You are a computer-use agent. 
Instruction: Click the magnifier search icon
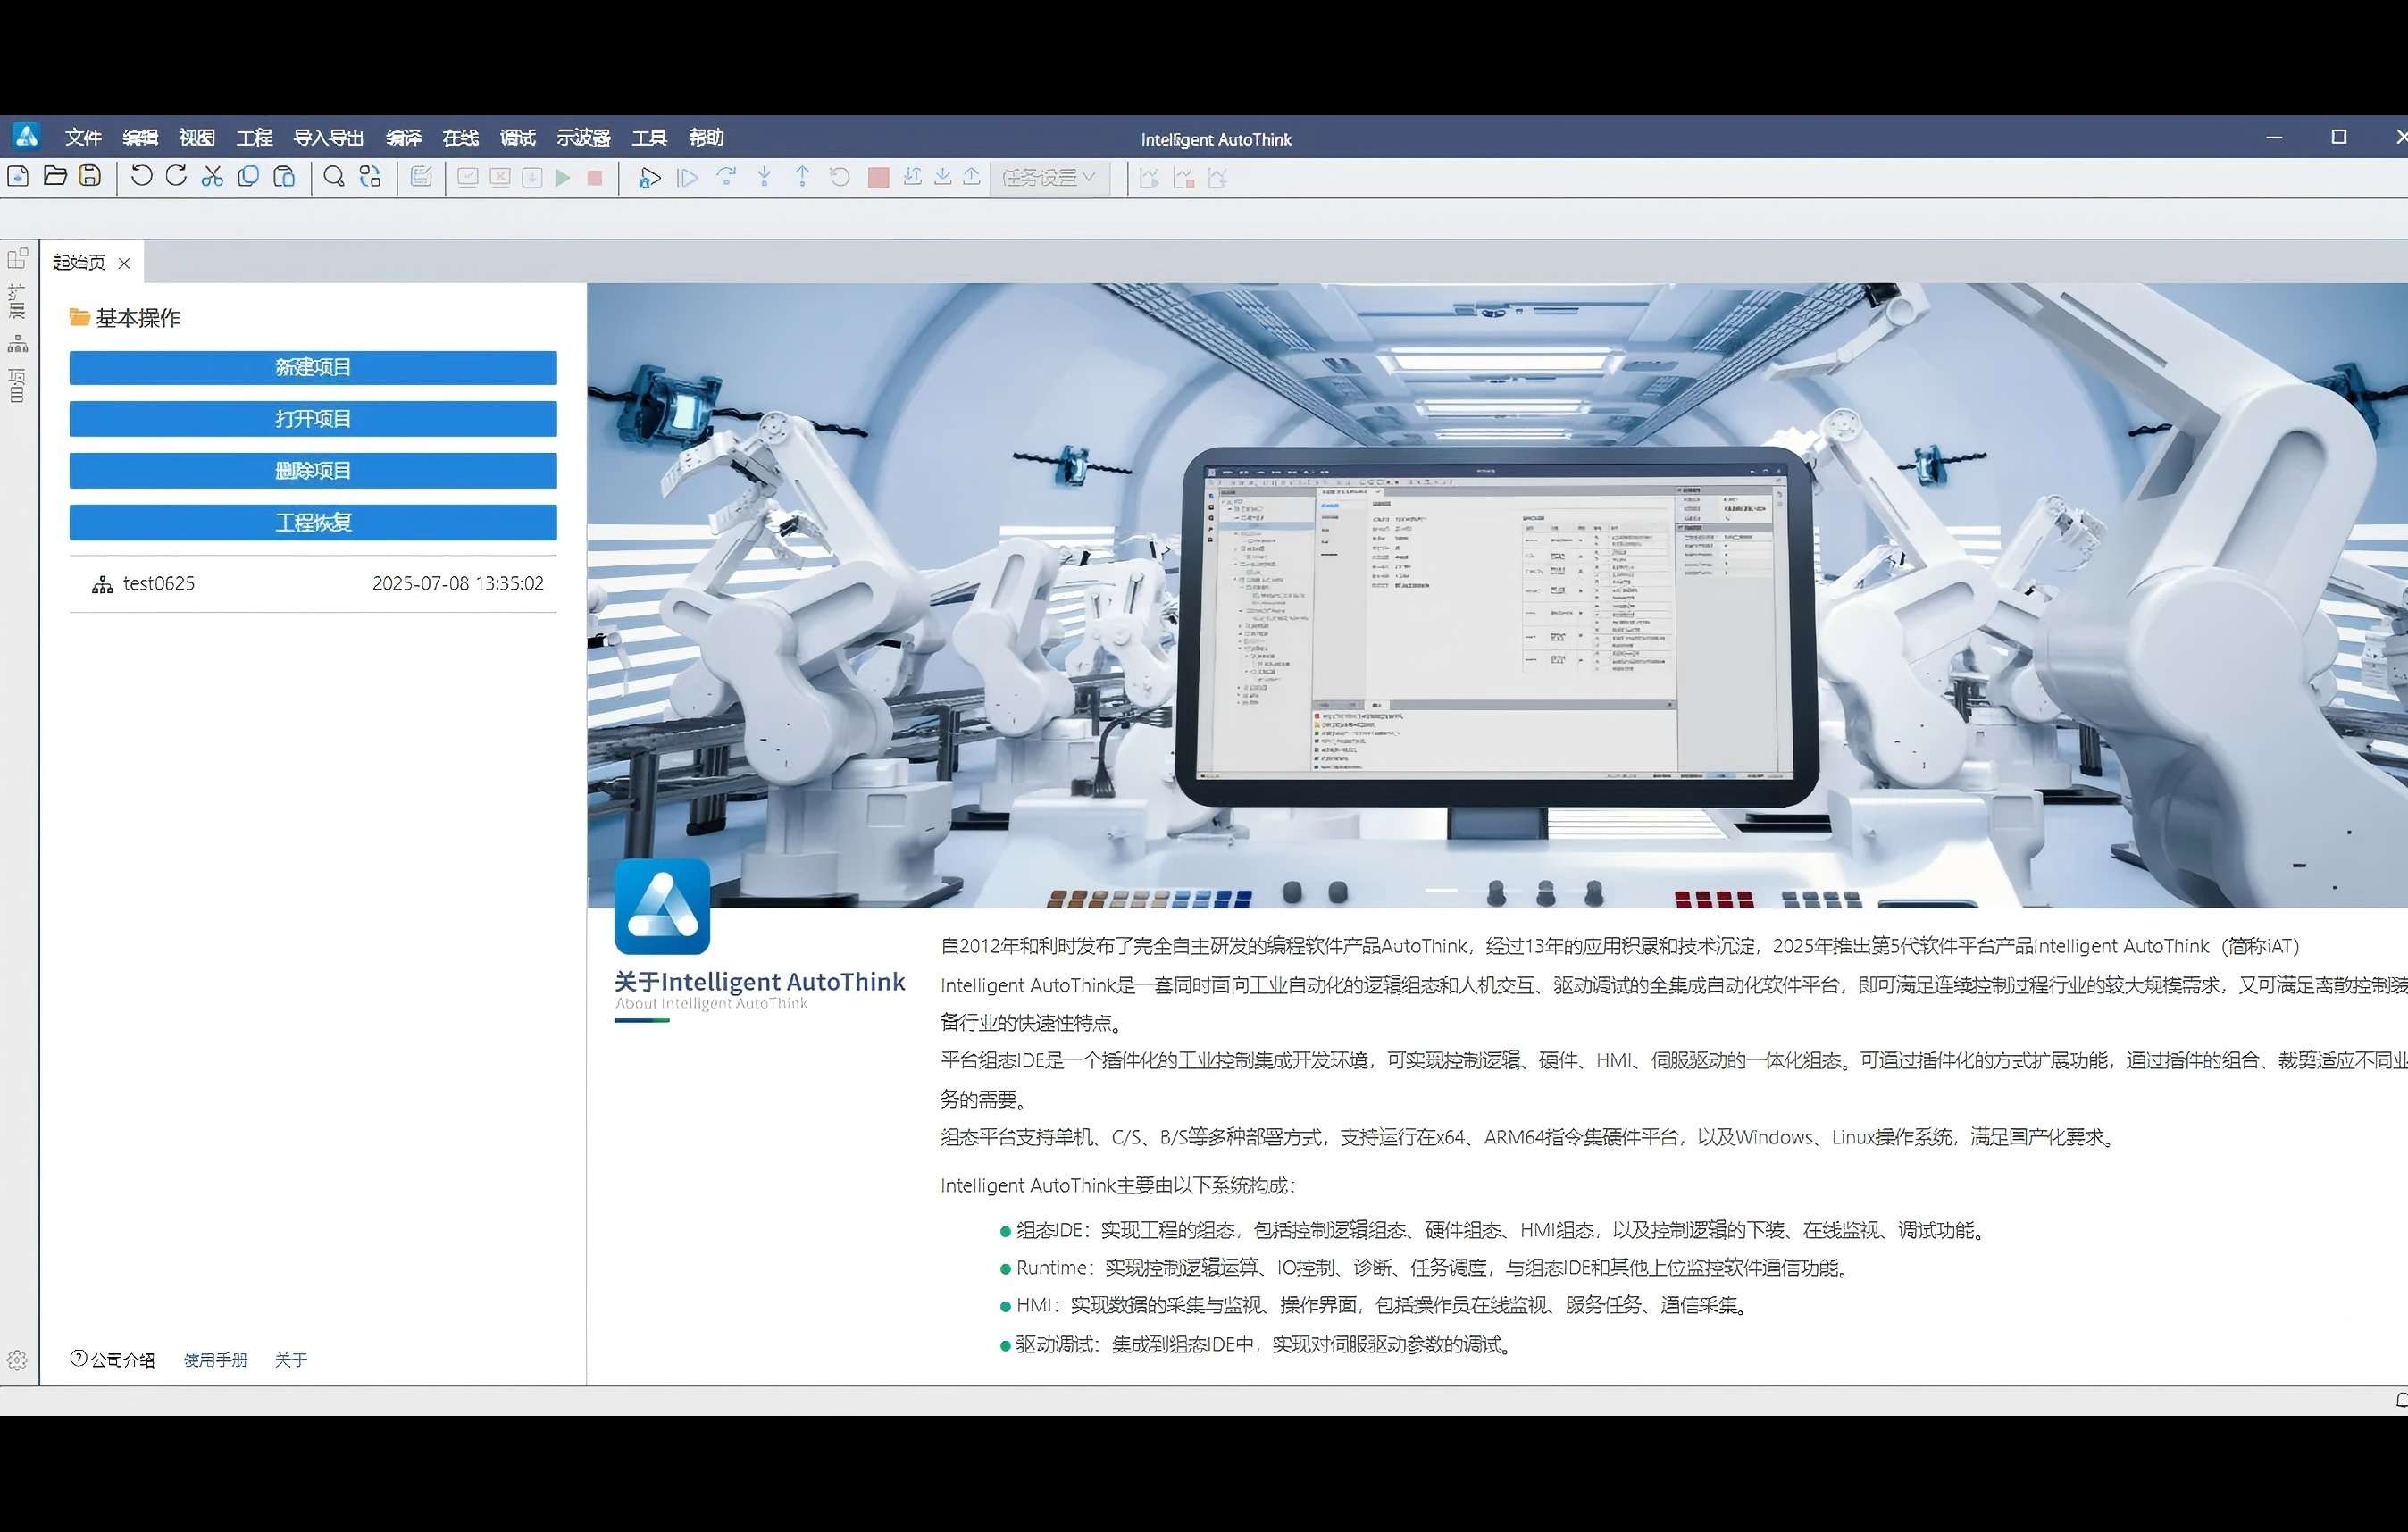334,177
